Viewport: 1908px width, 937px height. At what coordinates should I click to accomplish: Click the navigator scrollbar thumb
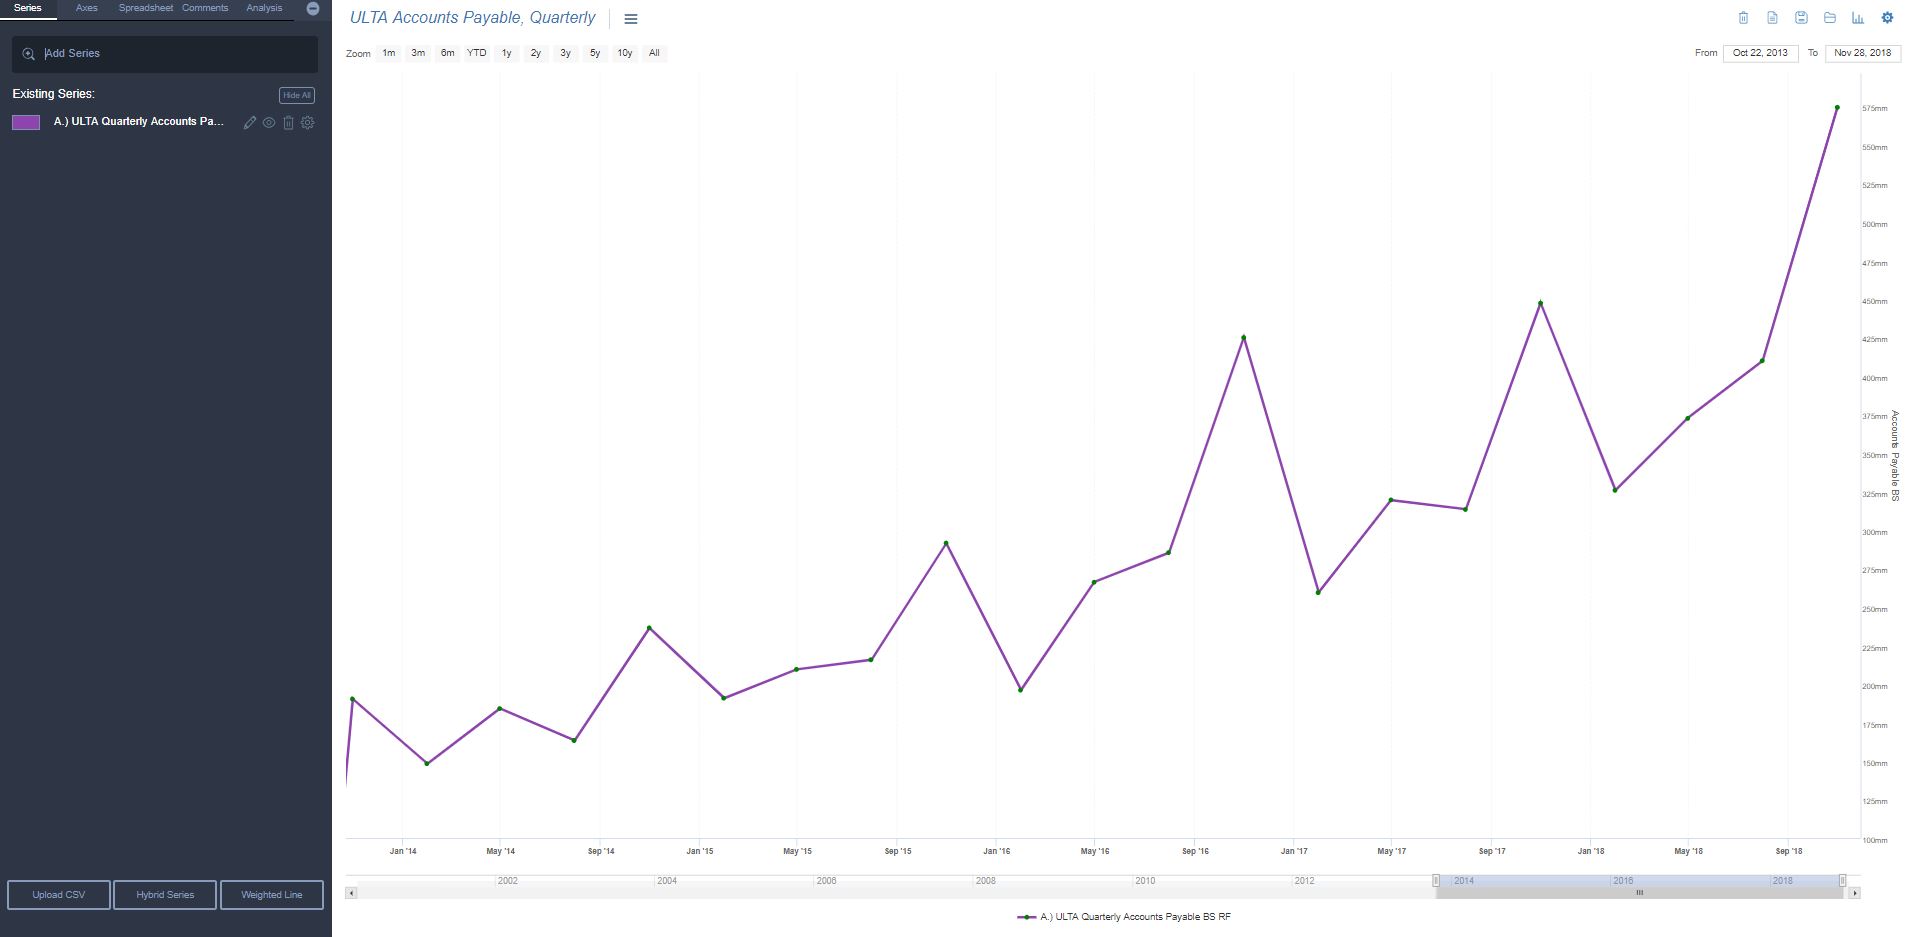coord(1639,893)
